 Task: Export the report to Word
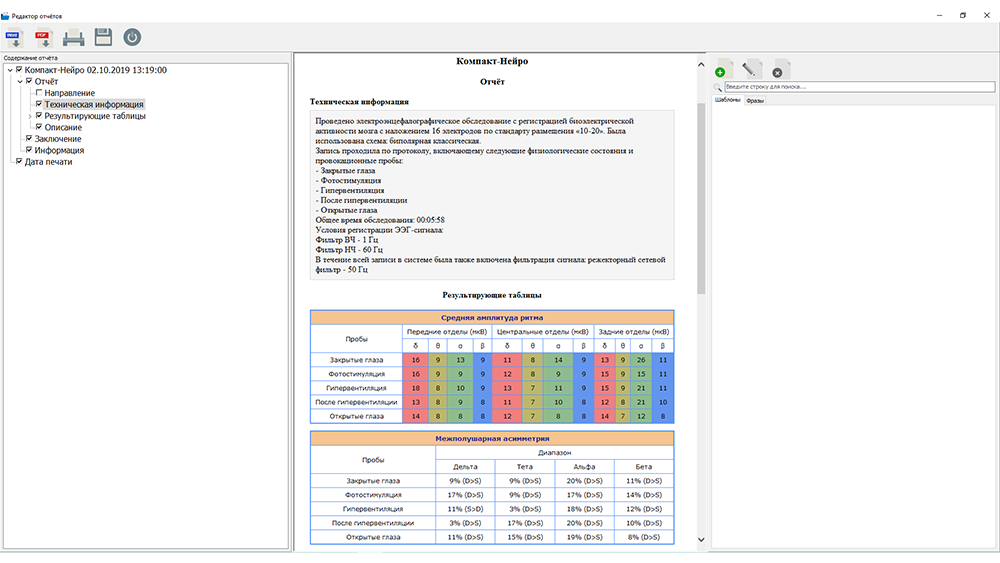click(x=14, y=38)
